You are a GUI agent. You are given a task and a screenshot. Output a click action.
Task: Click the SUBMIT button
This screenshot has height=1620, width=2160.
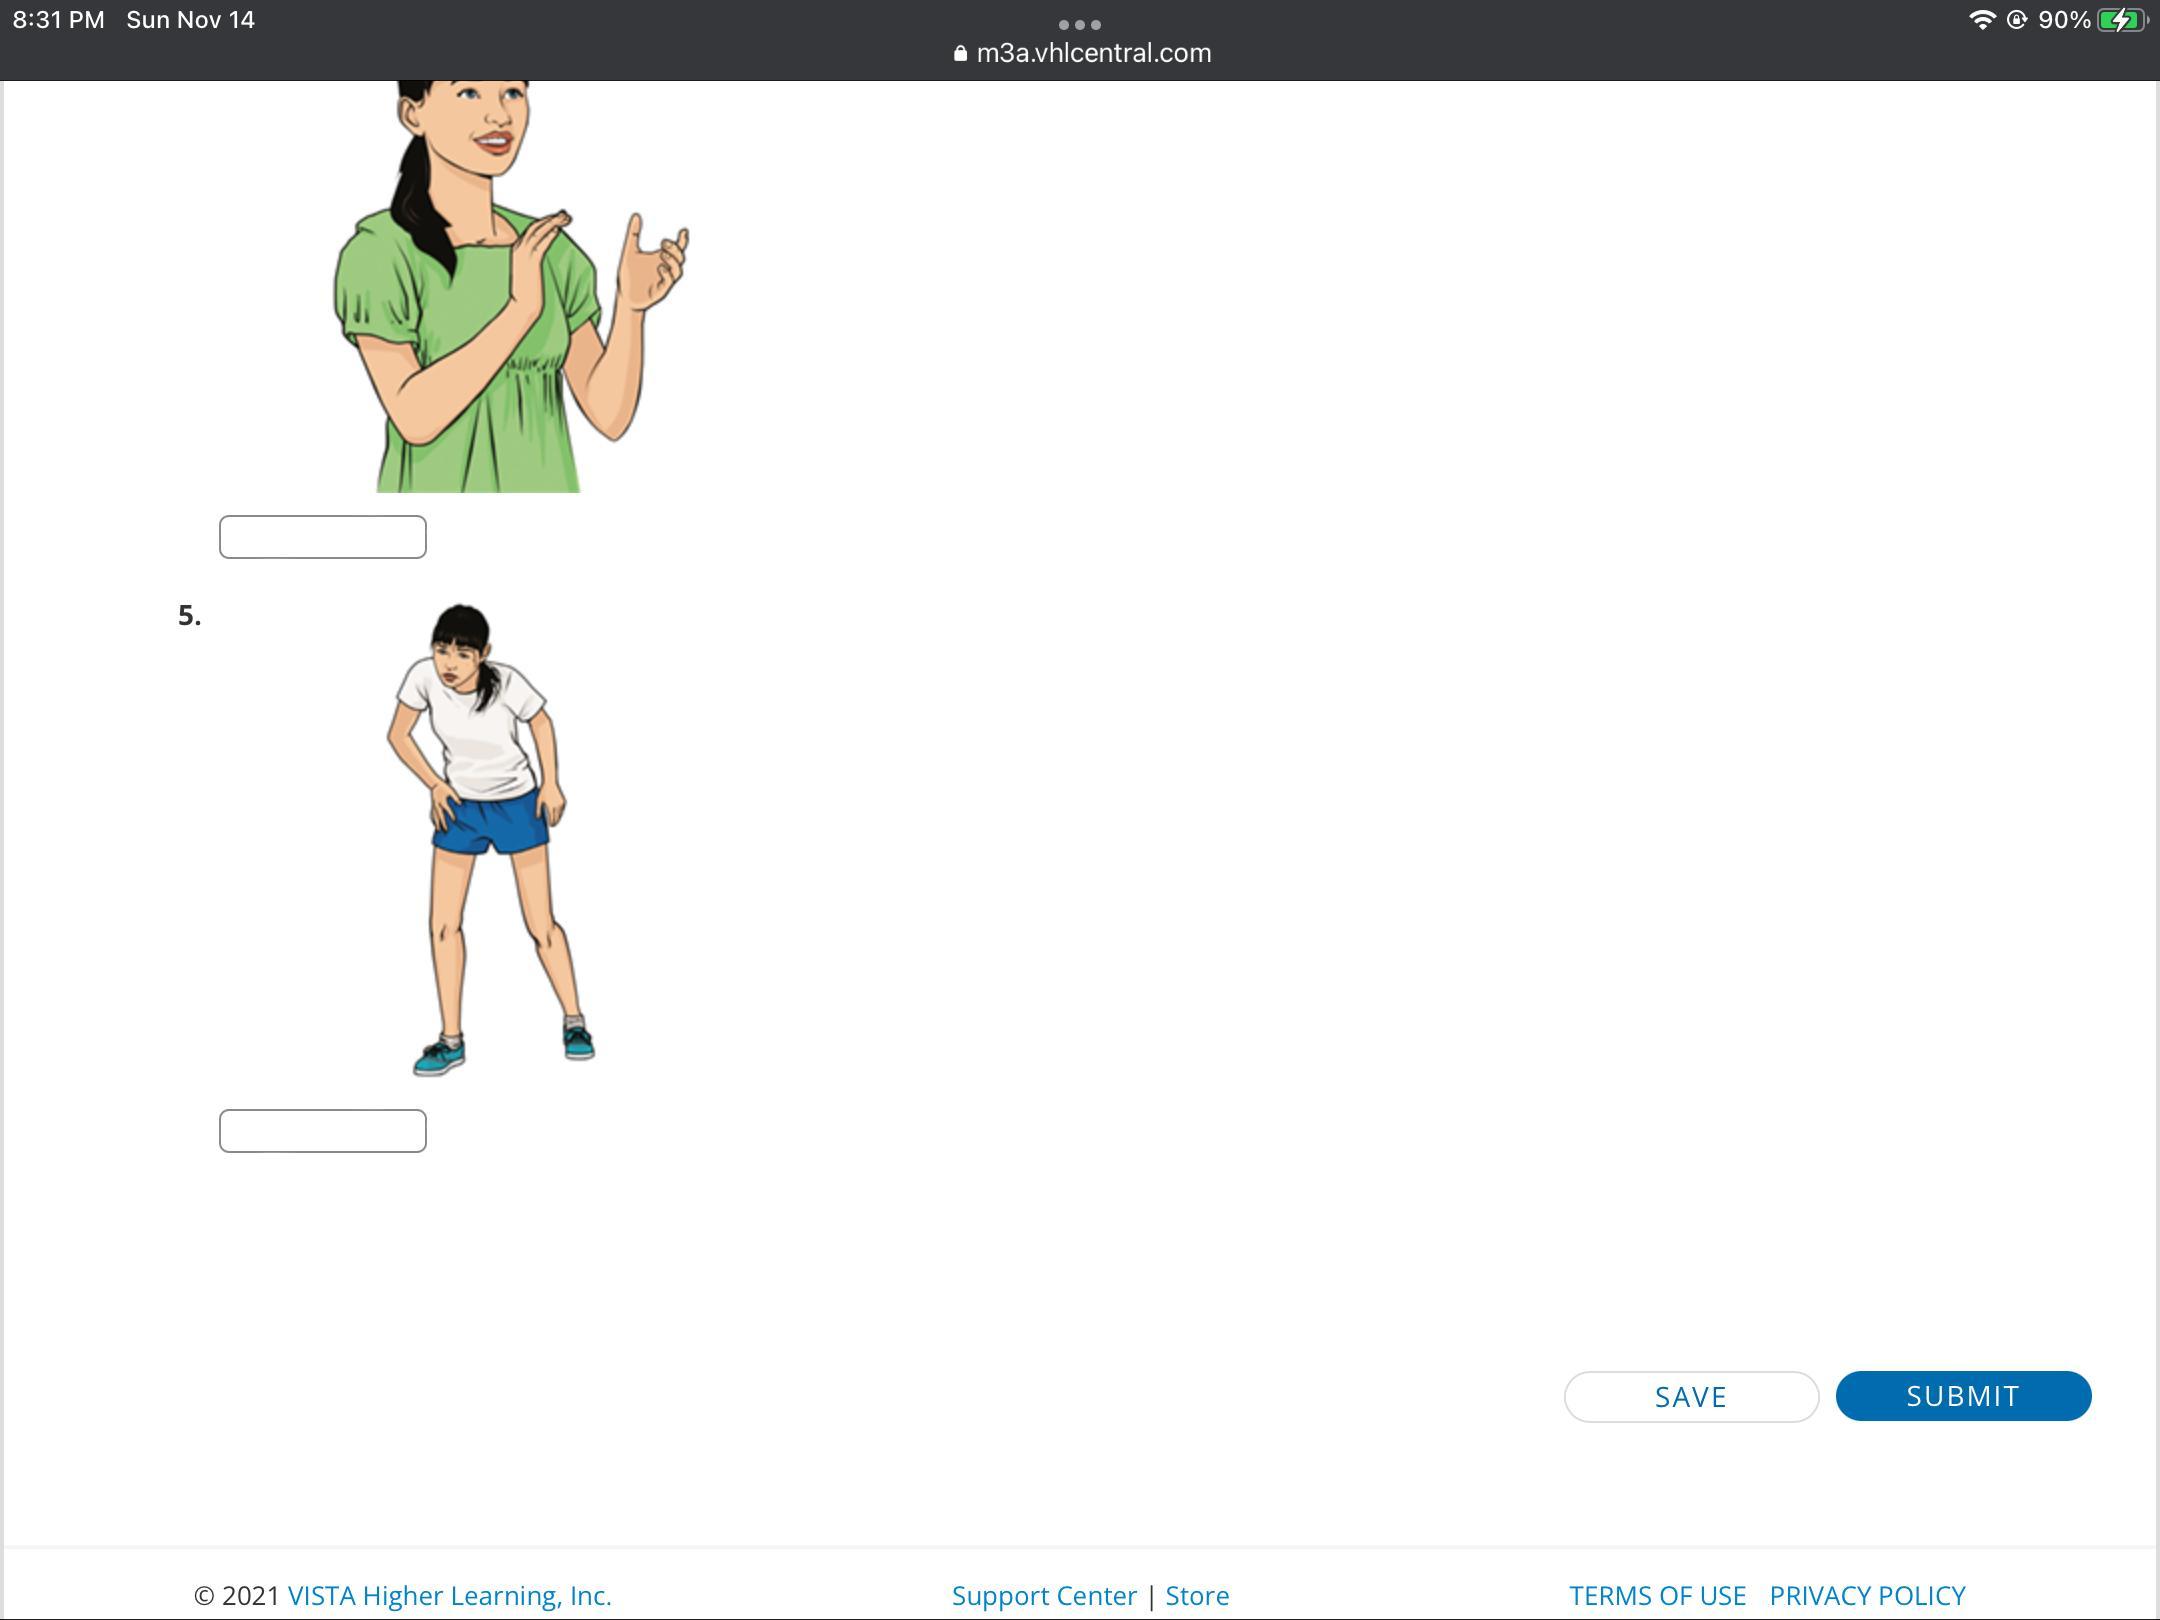(1962, 1396)
